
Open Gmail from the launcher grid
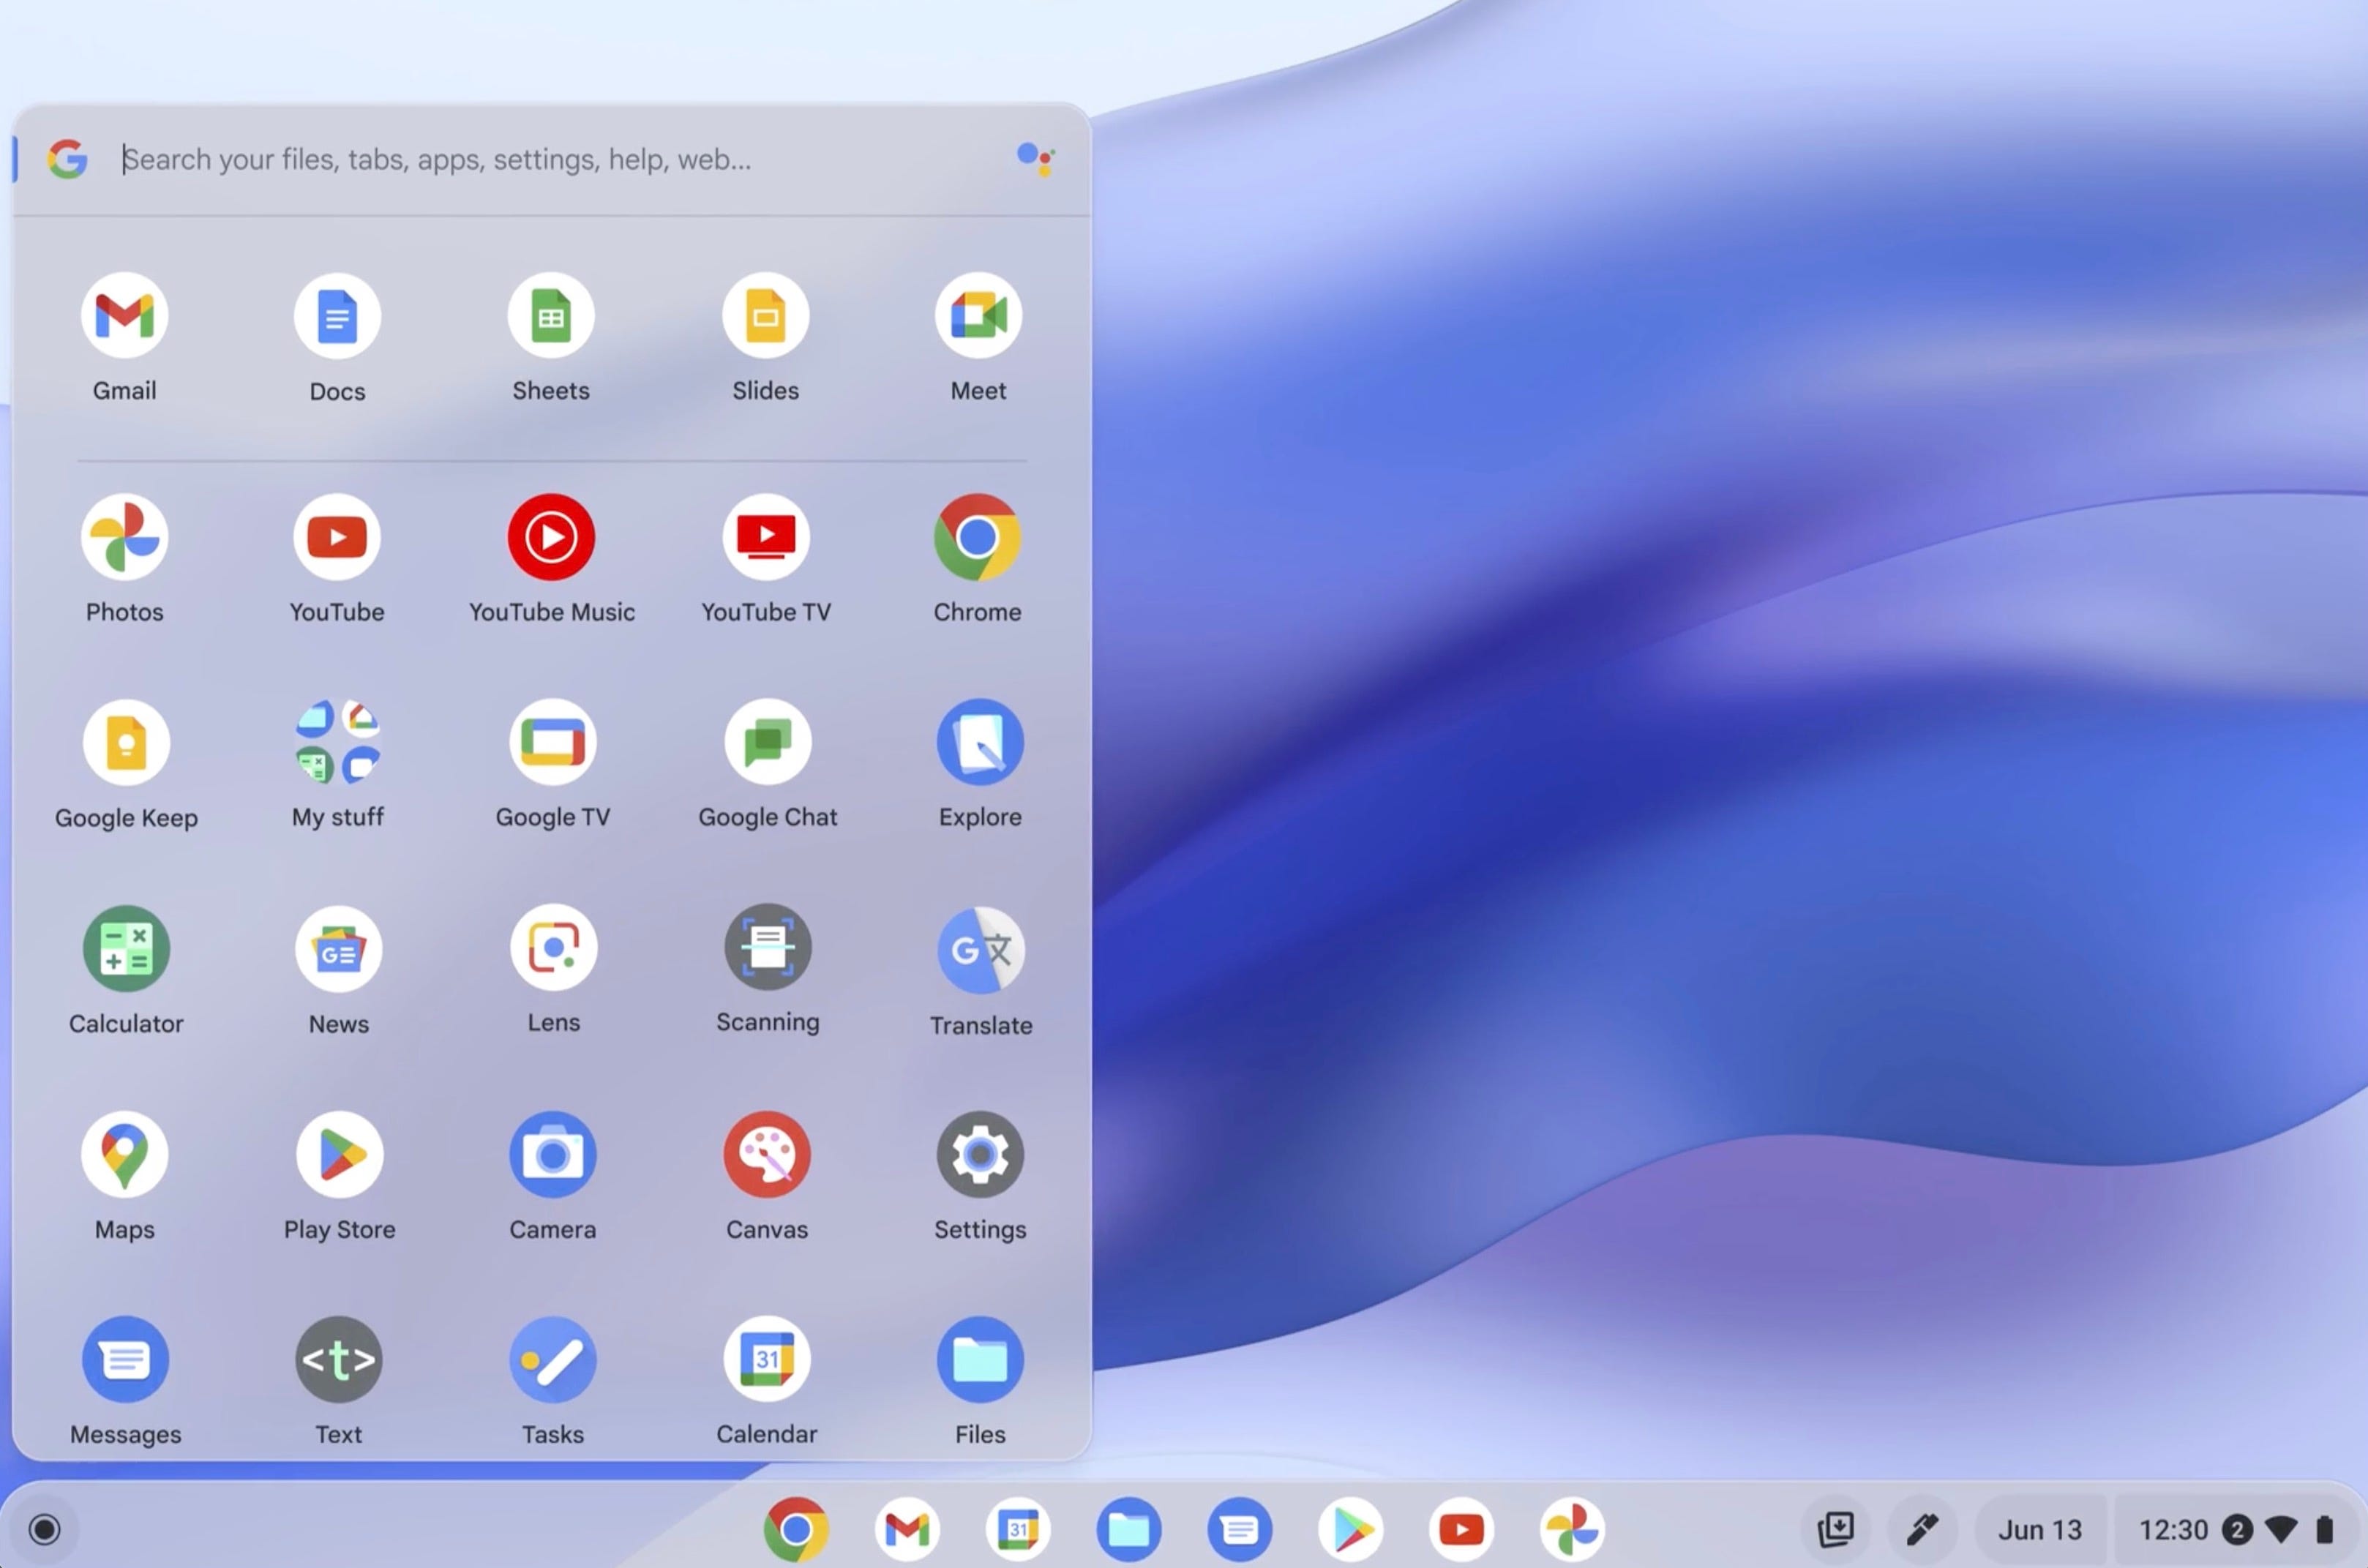[124, 316]
